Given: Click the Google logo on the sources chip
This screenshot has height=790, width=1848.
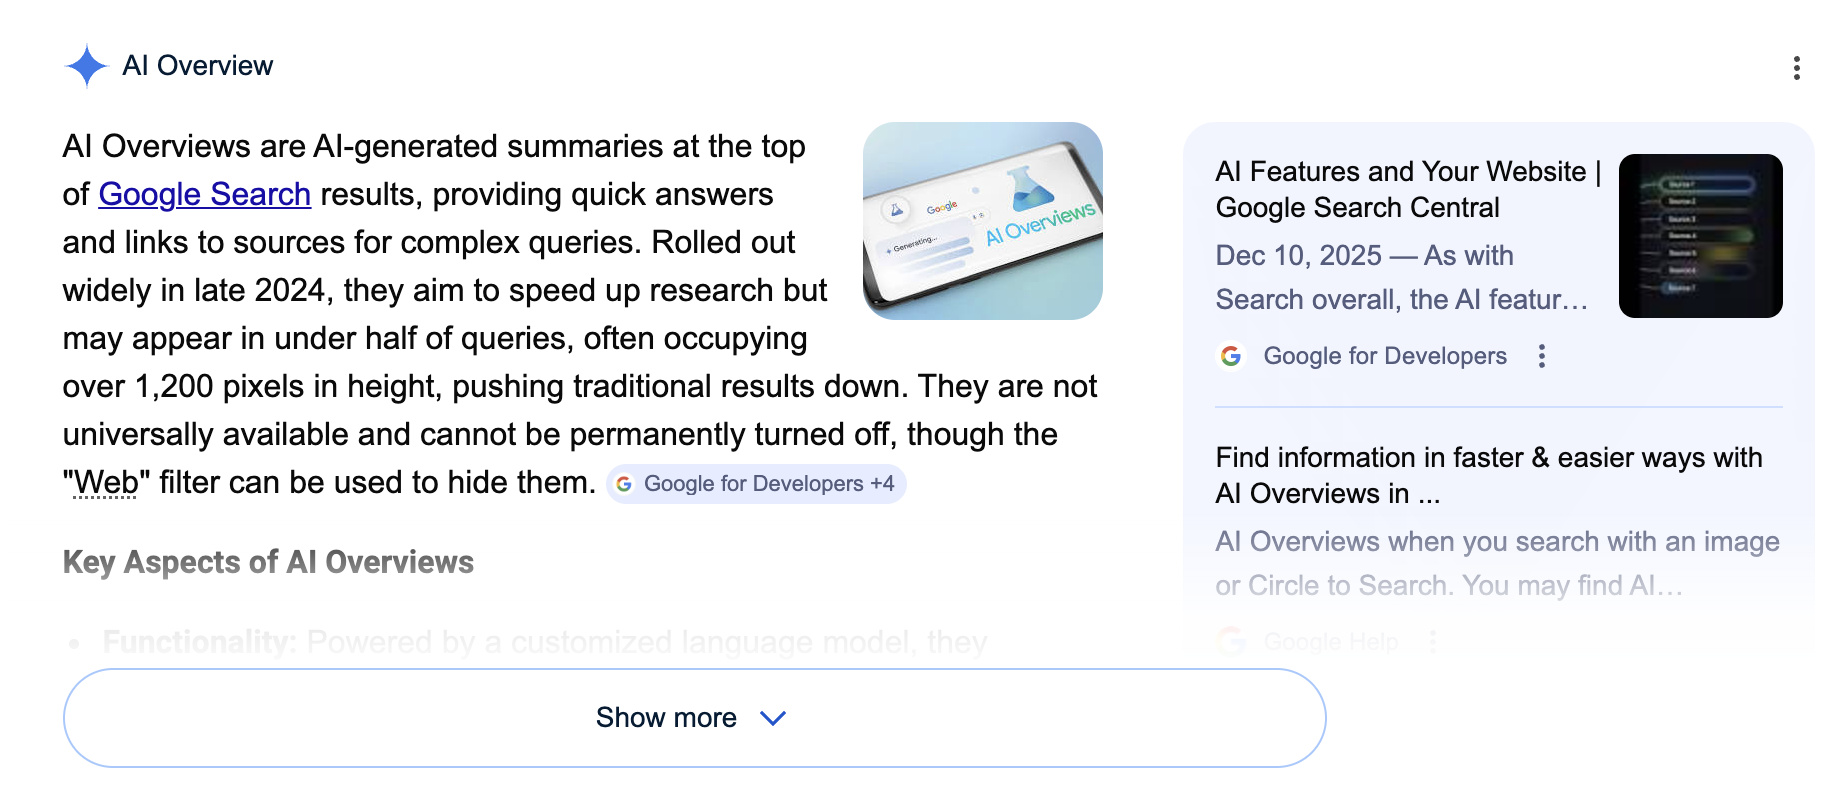Looking at the screenshot, I should click(625, 483).
